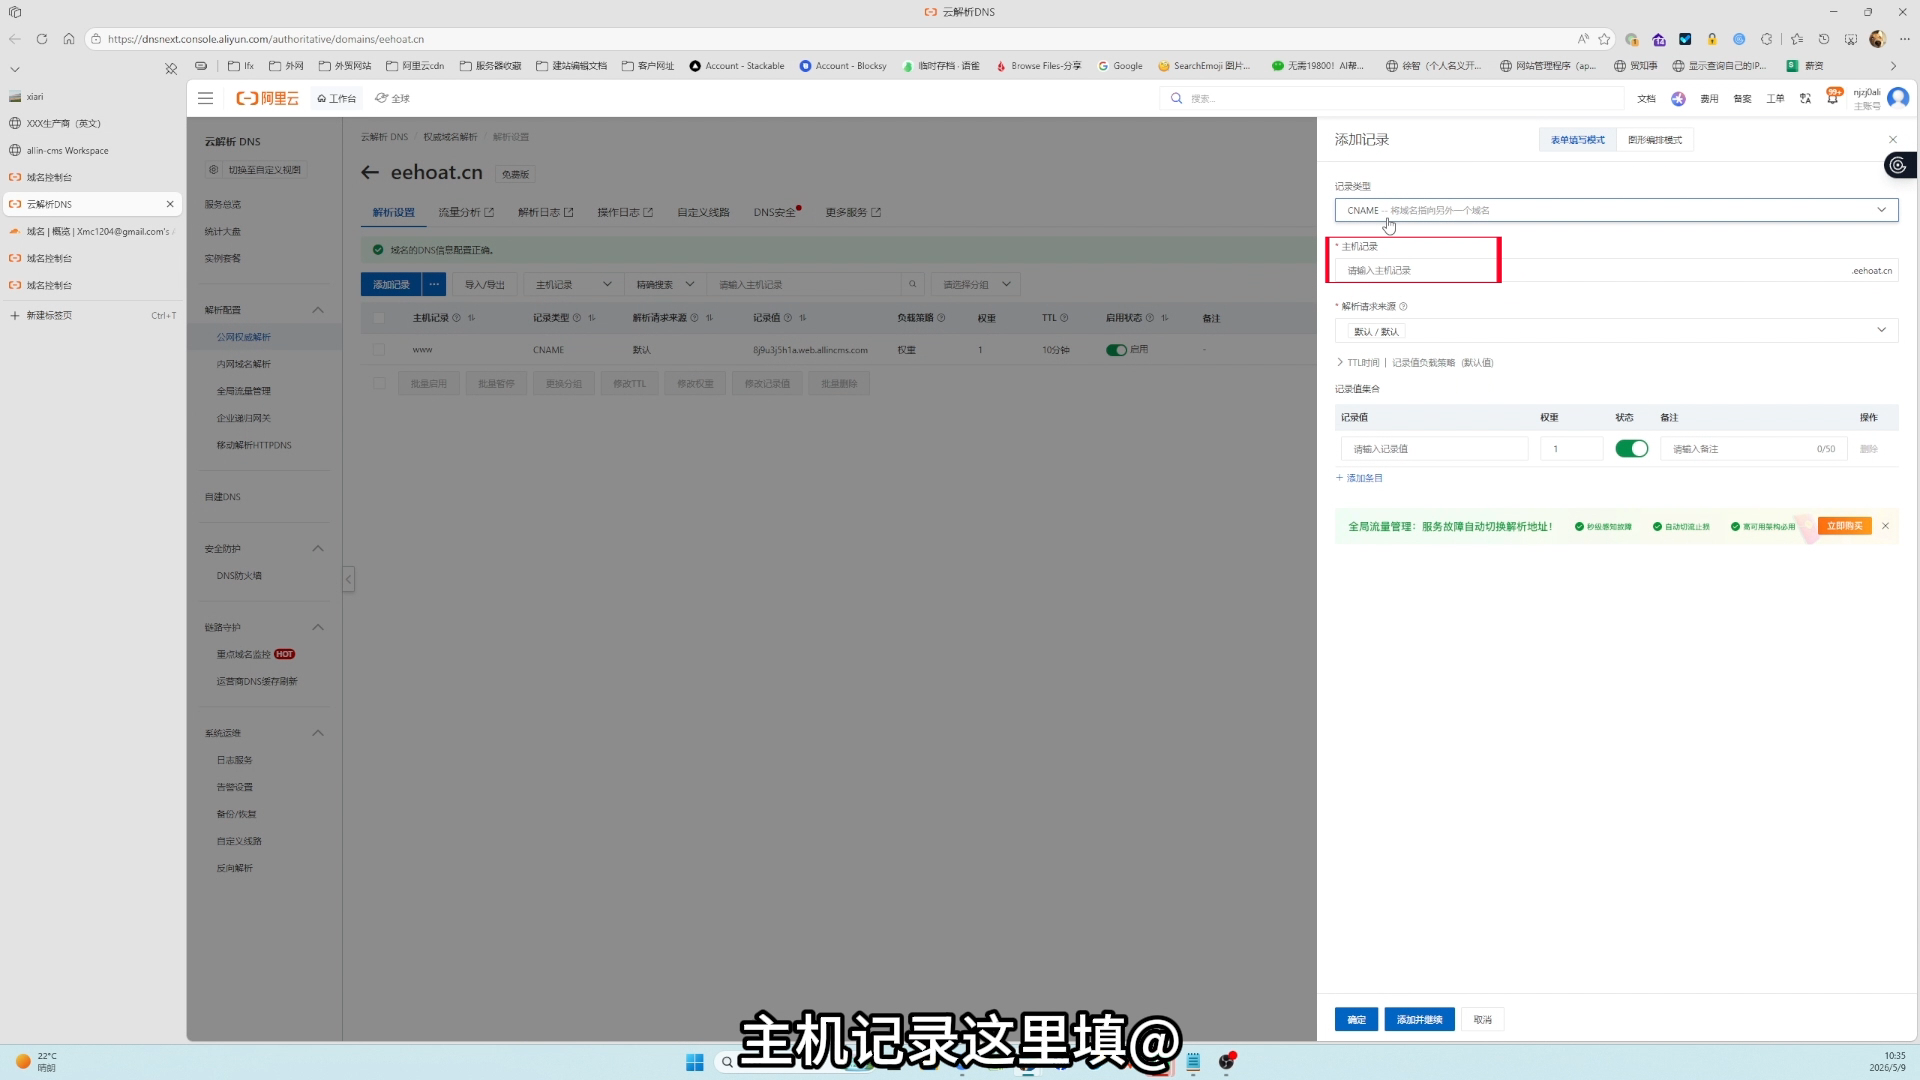The image size is (1920, 1080).
Task: Open the 费用 billing menu
Action: pyautogui.click(x=1709, y=98)
